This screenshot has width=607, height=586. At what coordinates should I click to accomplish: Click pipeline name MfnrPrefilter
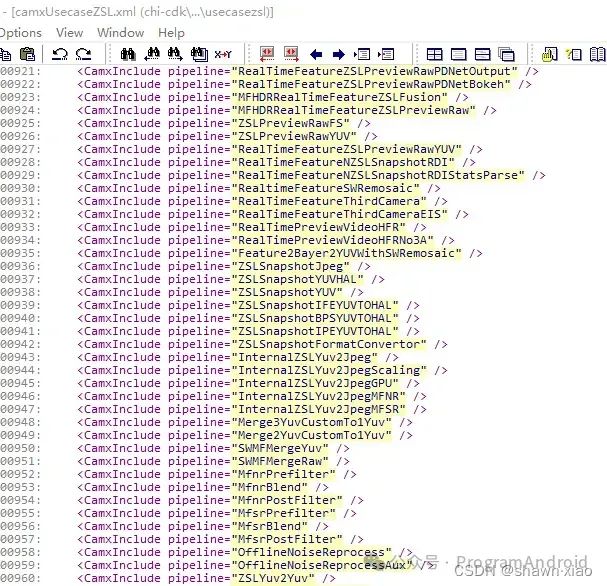pyautogui.click(x=283, y=475)
